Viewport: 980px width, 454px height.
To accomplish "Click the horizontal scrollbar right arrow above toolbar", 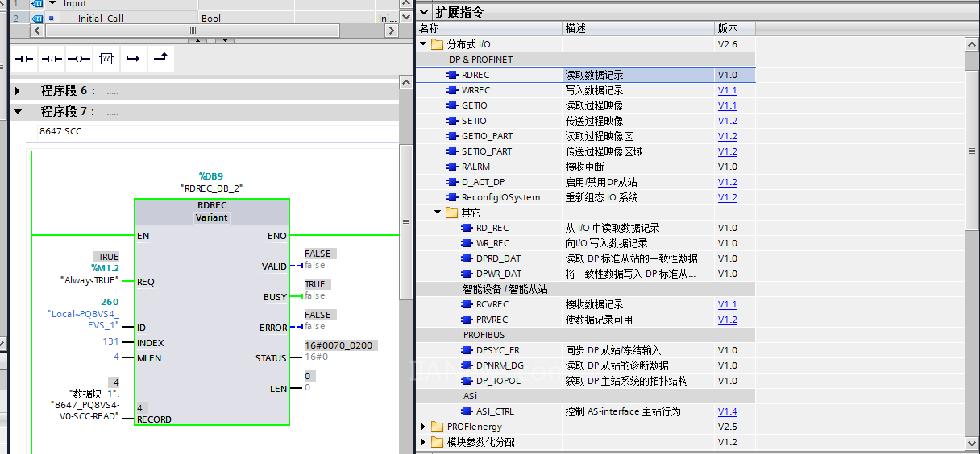I will click(392, 30).
